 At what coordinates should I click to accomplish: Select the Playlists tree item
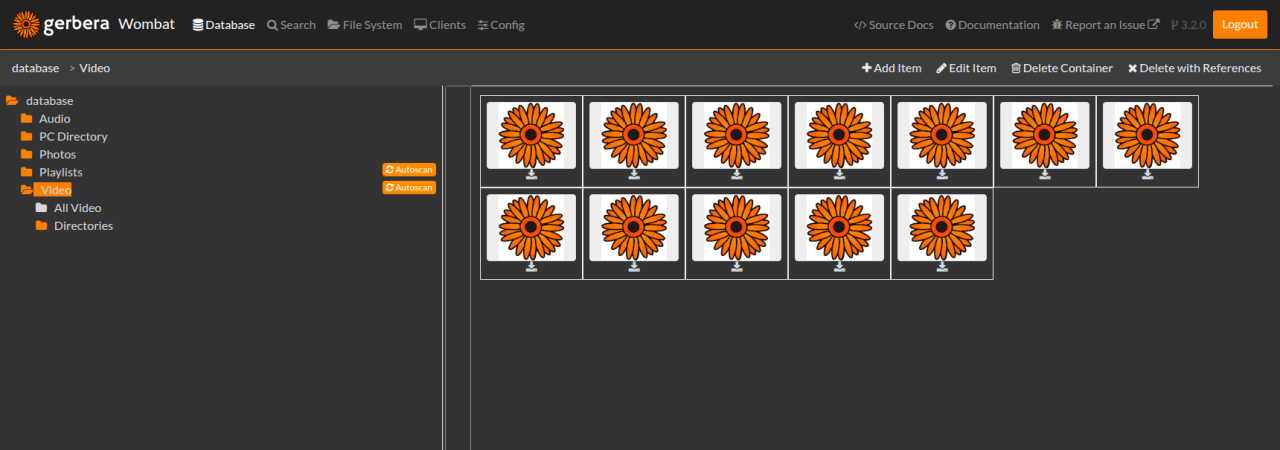tap(61, 173)
